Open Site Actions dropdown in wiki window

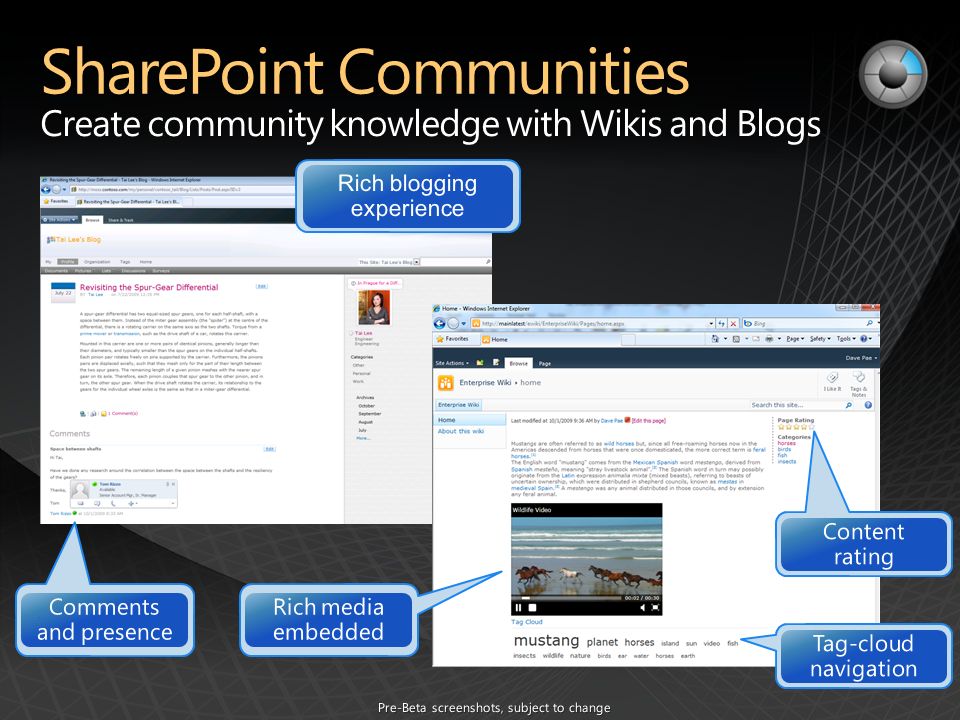point(452,364)
